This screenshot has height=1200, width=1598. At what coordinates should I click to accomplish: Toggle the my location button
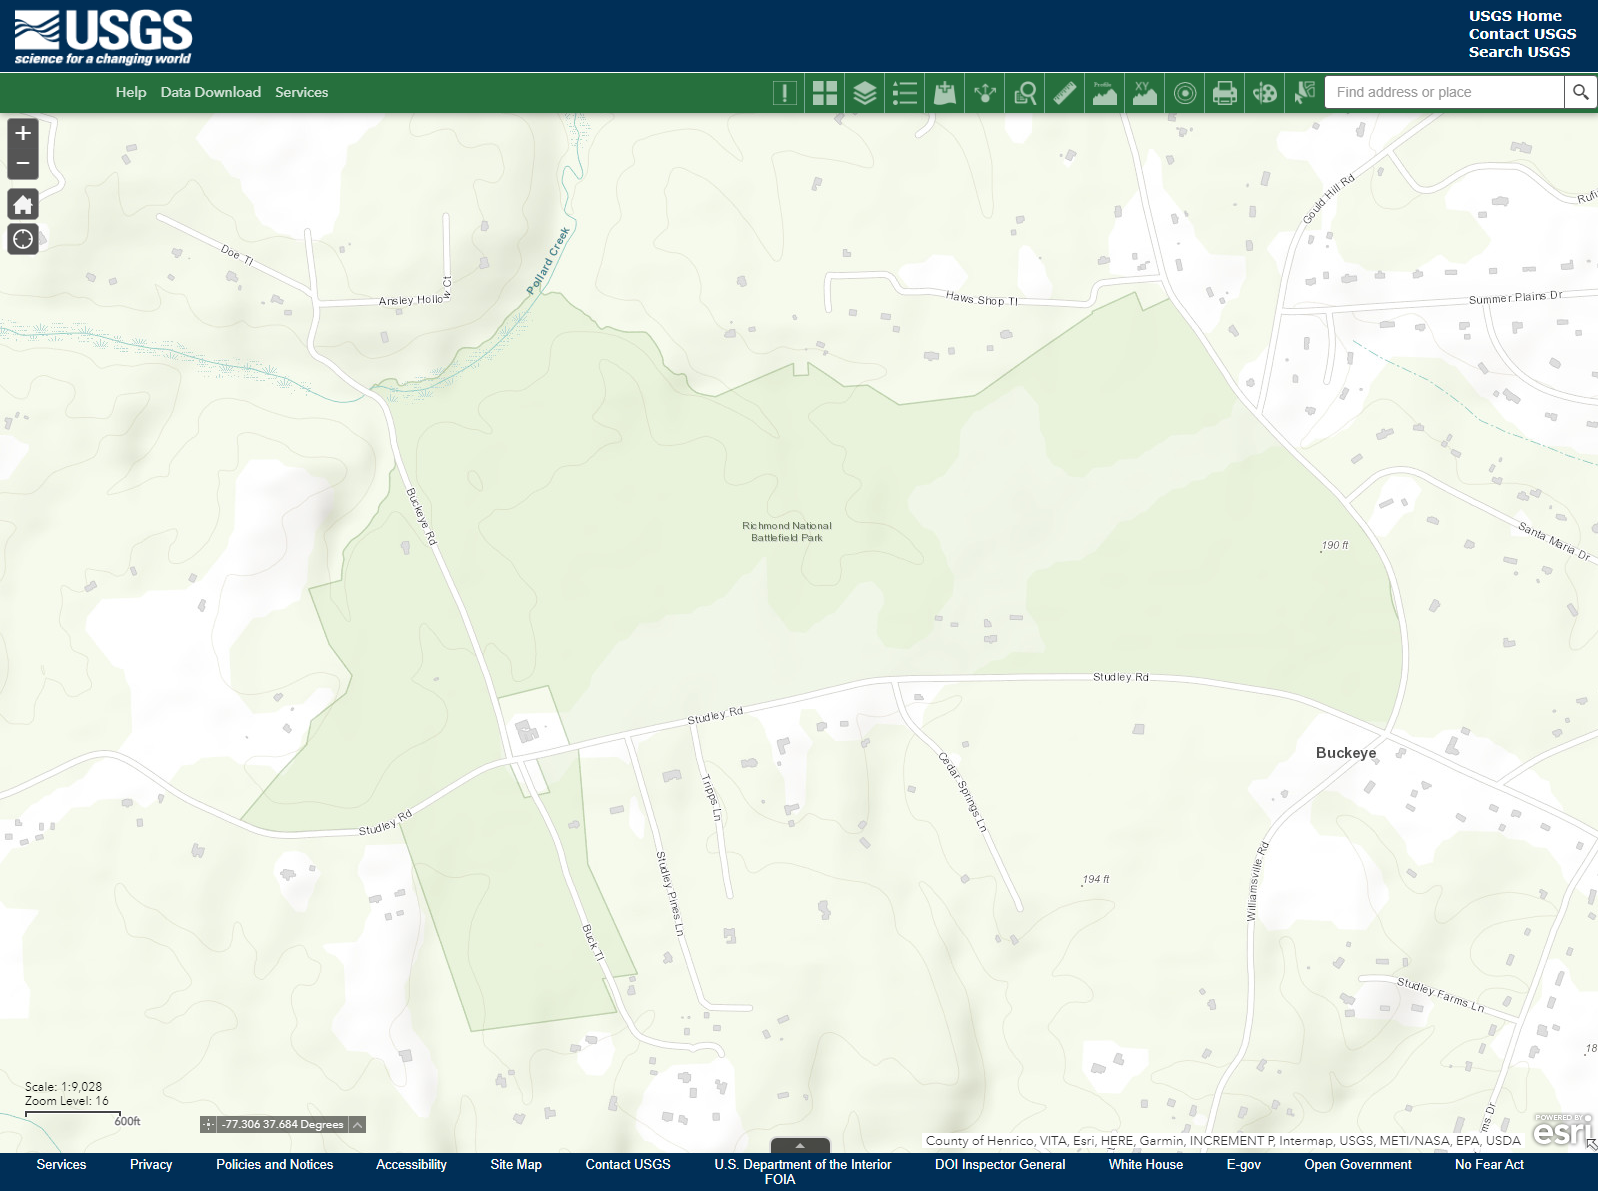23,239
